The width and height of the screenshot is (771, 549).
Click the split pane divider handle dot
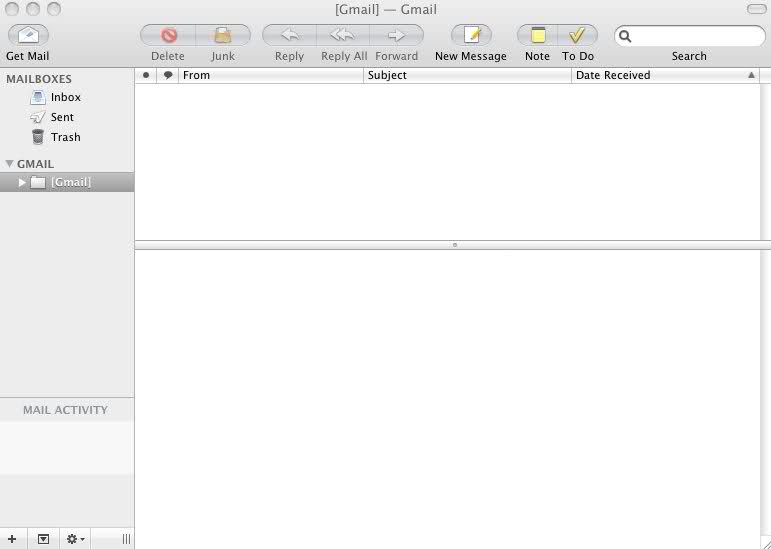(x=455, y=245)
